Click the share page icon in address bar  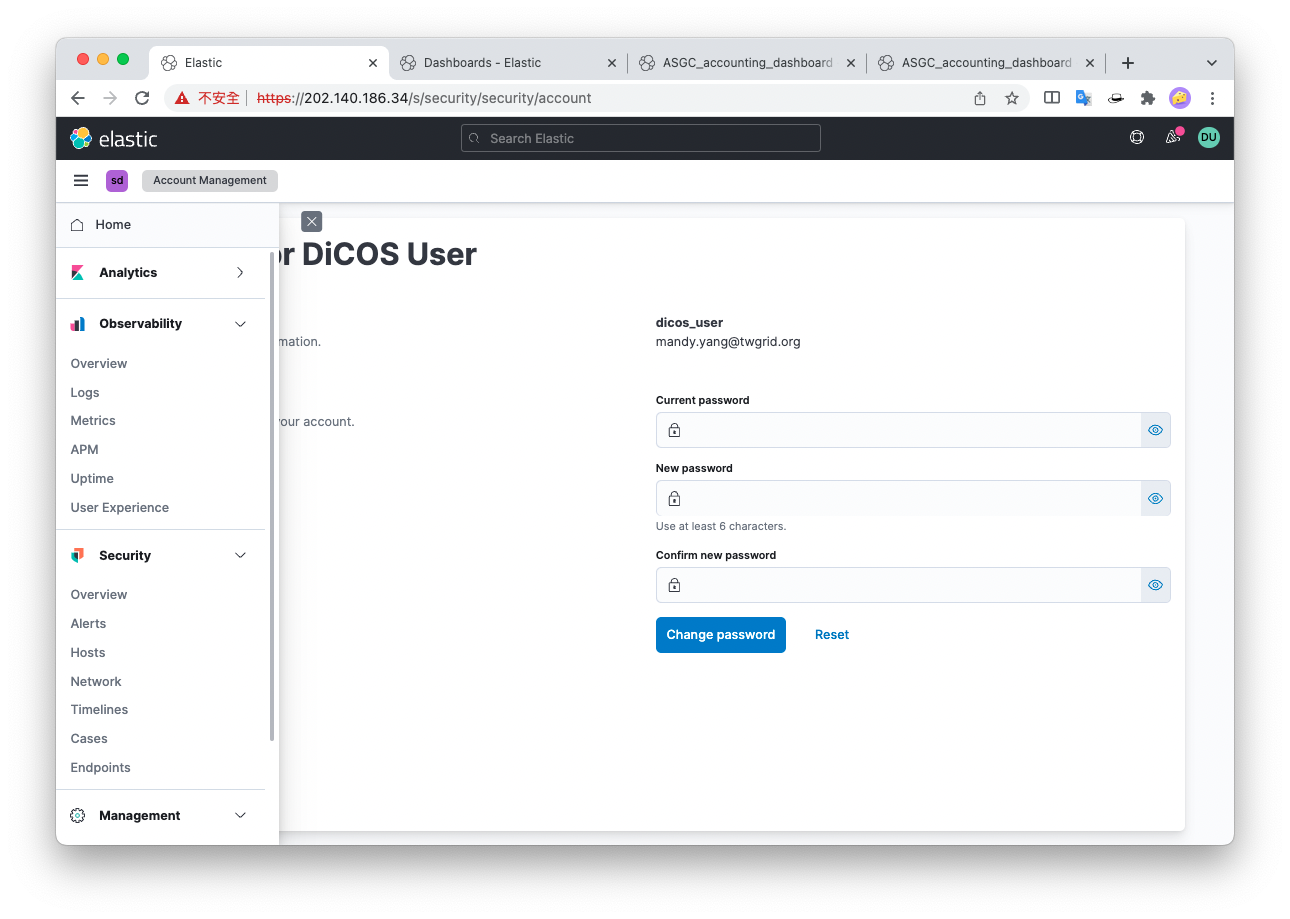click(980, 98)
